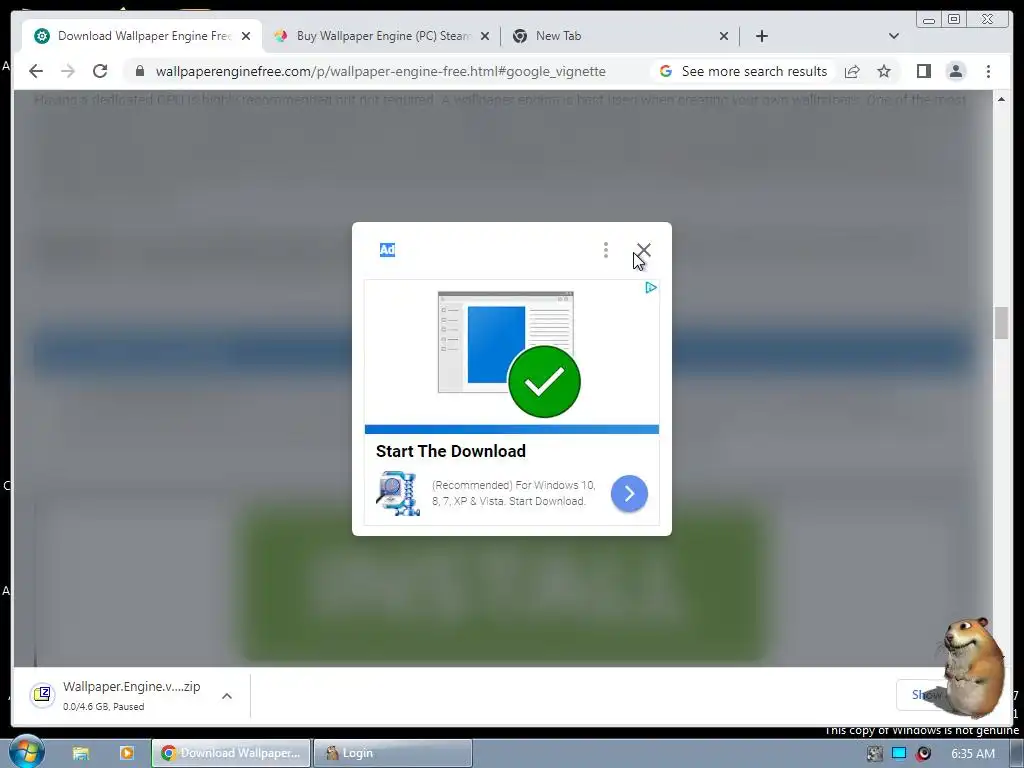The image size is (1024, 768).
Task: Open the Windows Start menu orb
Action: [25, 752]
